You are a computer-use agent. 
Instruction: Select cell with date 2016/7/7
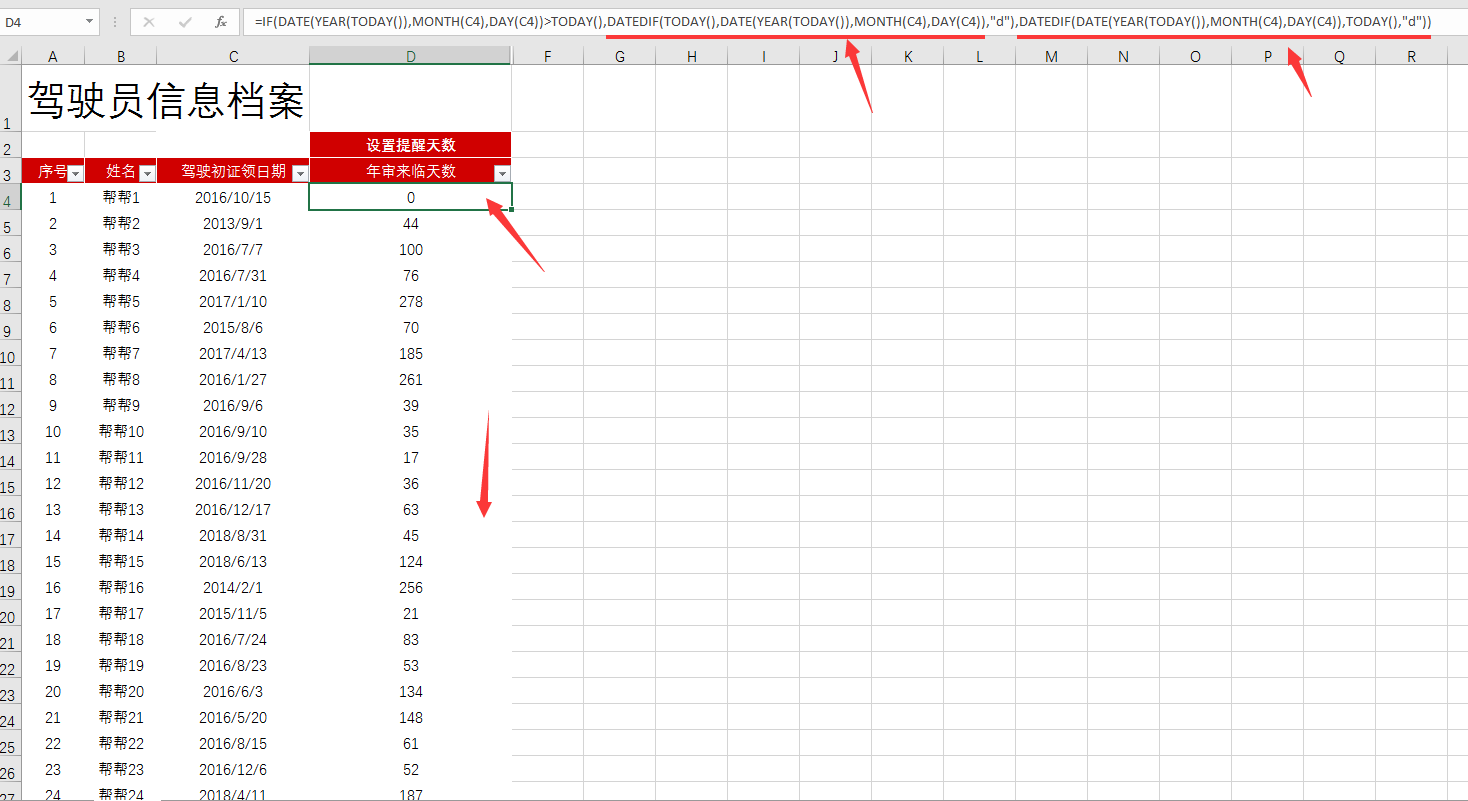(x=233, y=250)
